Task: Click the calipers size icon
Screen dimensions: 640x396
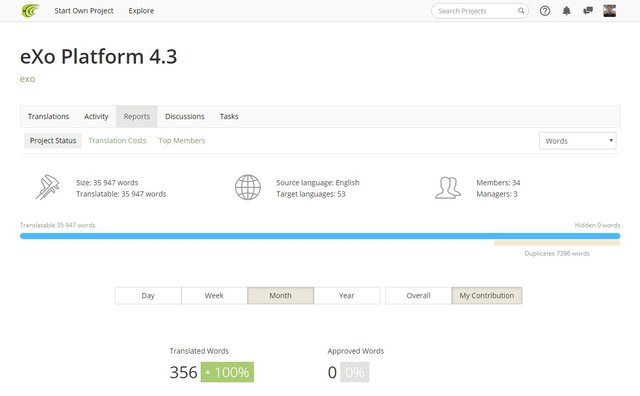Action: tap(47, 187)
